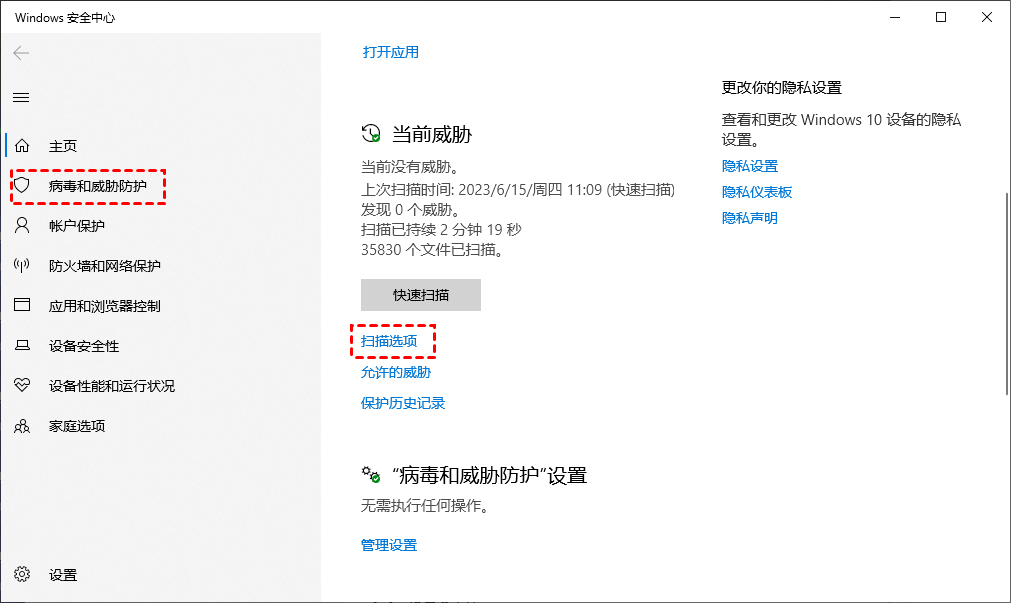The image size is (1011, 603).
Task: Click the vertical scrollbar on the right
Action: pyautogui.click(x=1007, y=293)
